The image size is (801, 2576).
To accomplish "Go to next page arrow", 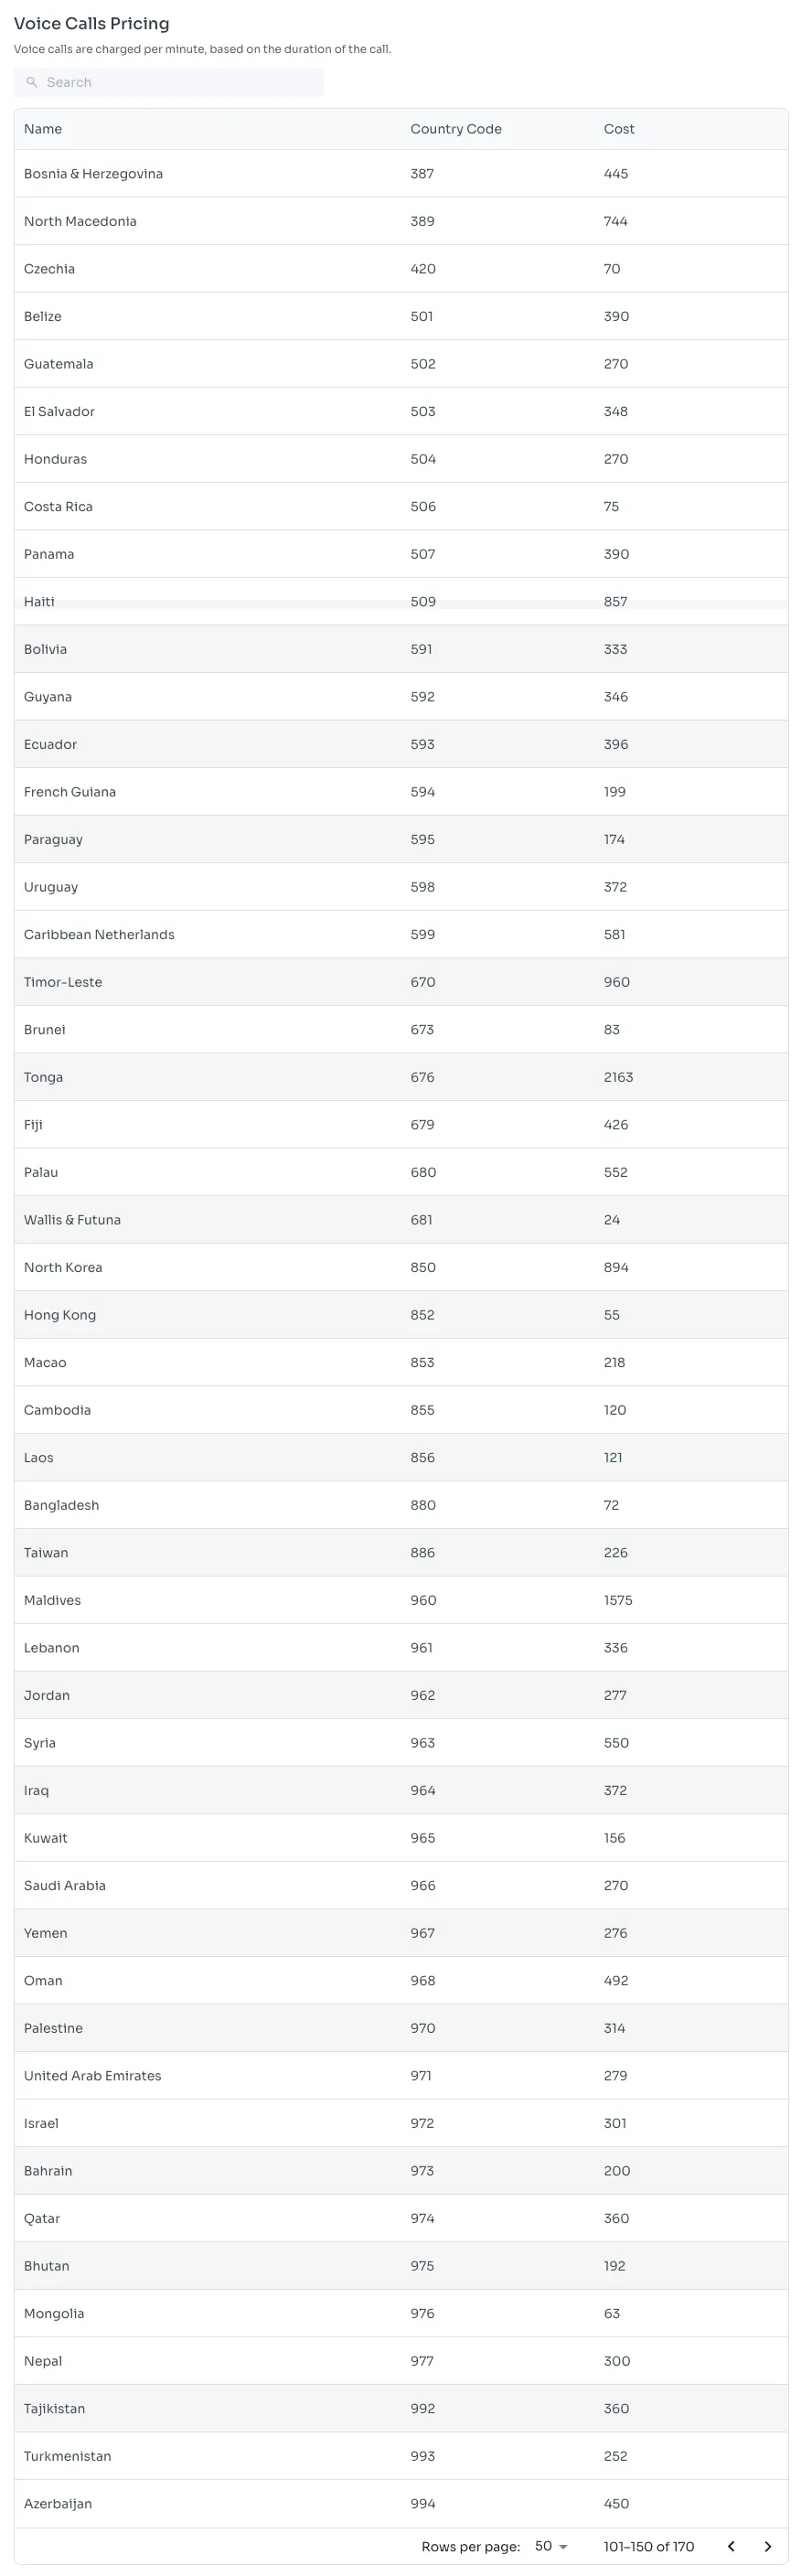I will point(768,2546).
